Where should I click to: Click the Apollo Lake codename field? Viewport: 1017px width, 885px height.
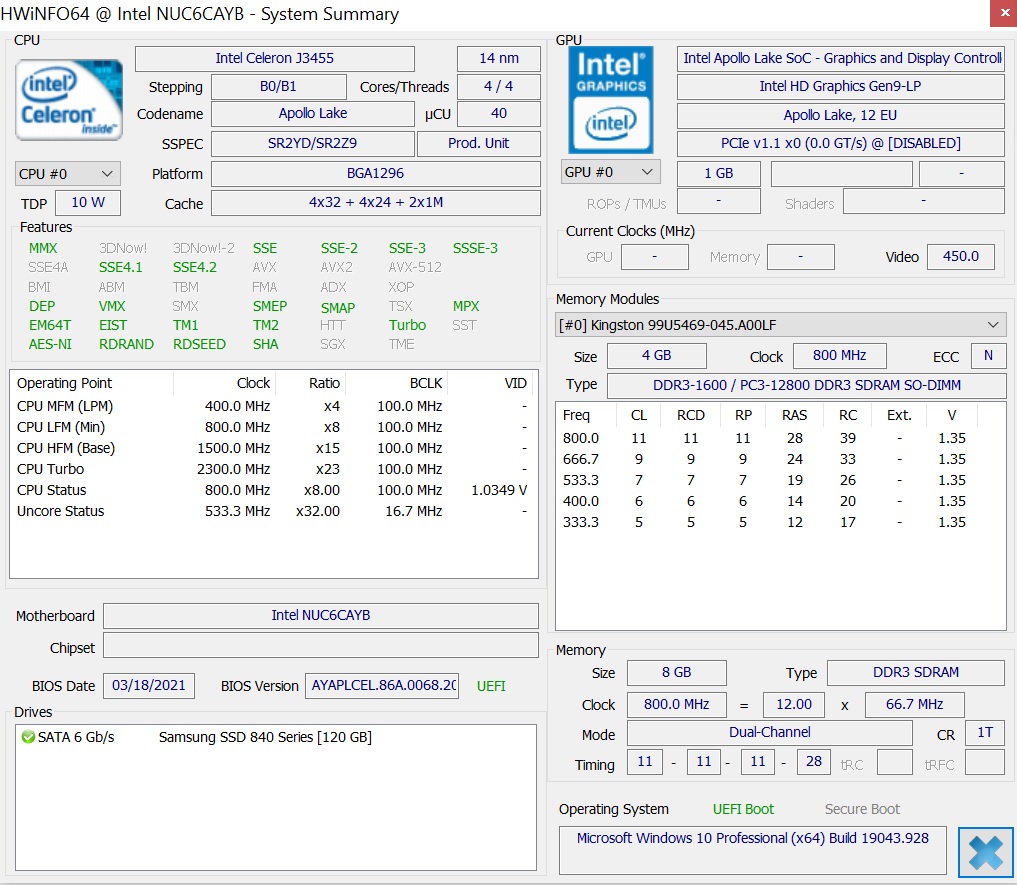313,114
